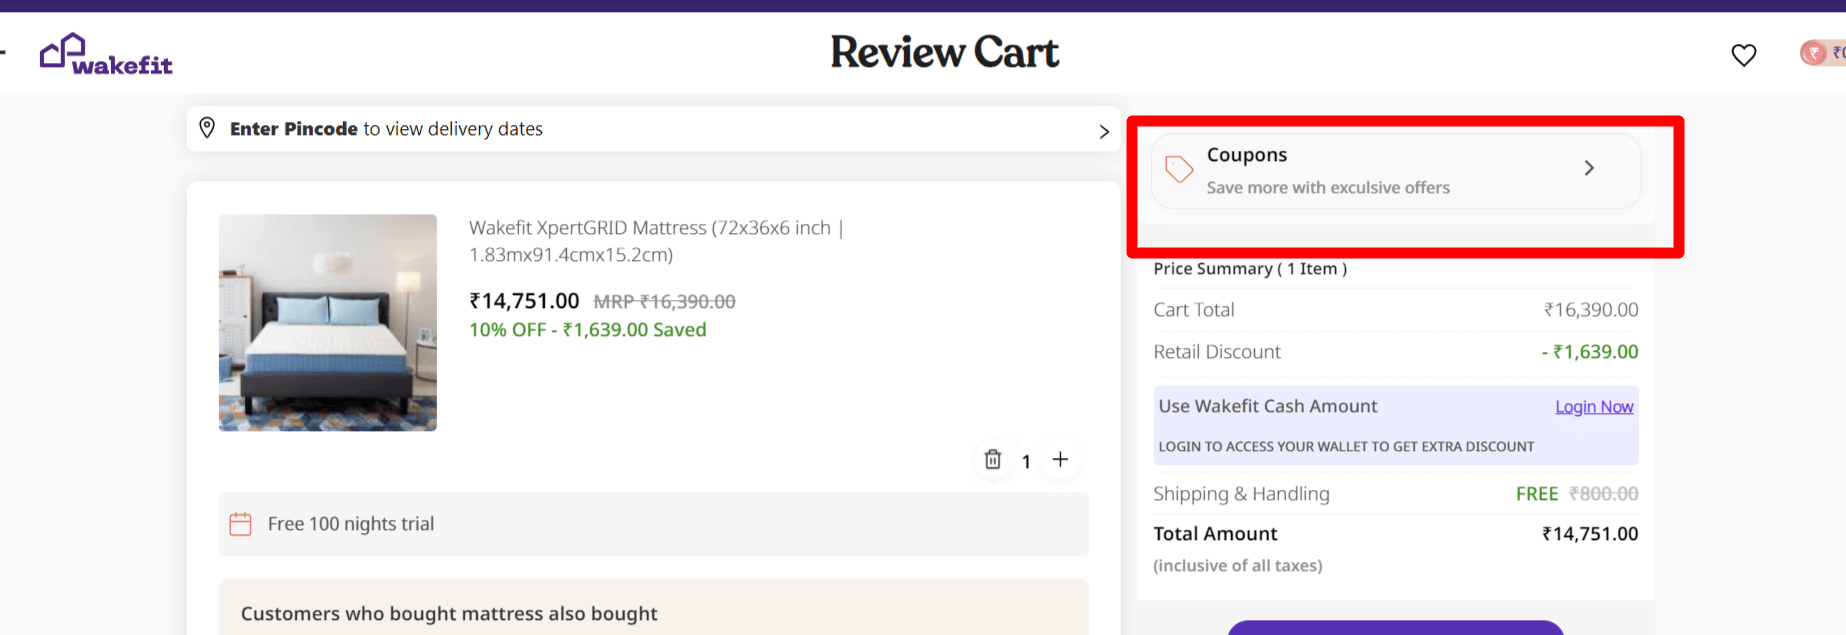
Task: Click the calendar icon beside trial info
Action: [241, 524]
